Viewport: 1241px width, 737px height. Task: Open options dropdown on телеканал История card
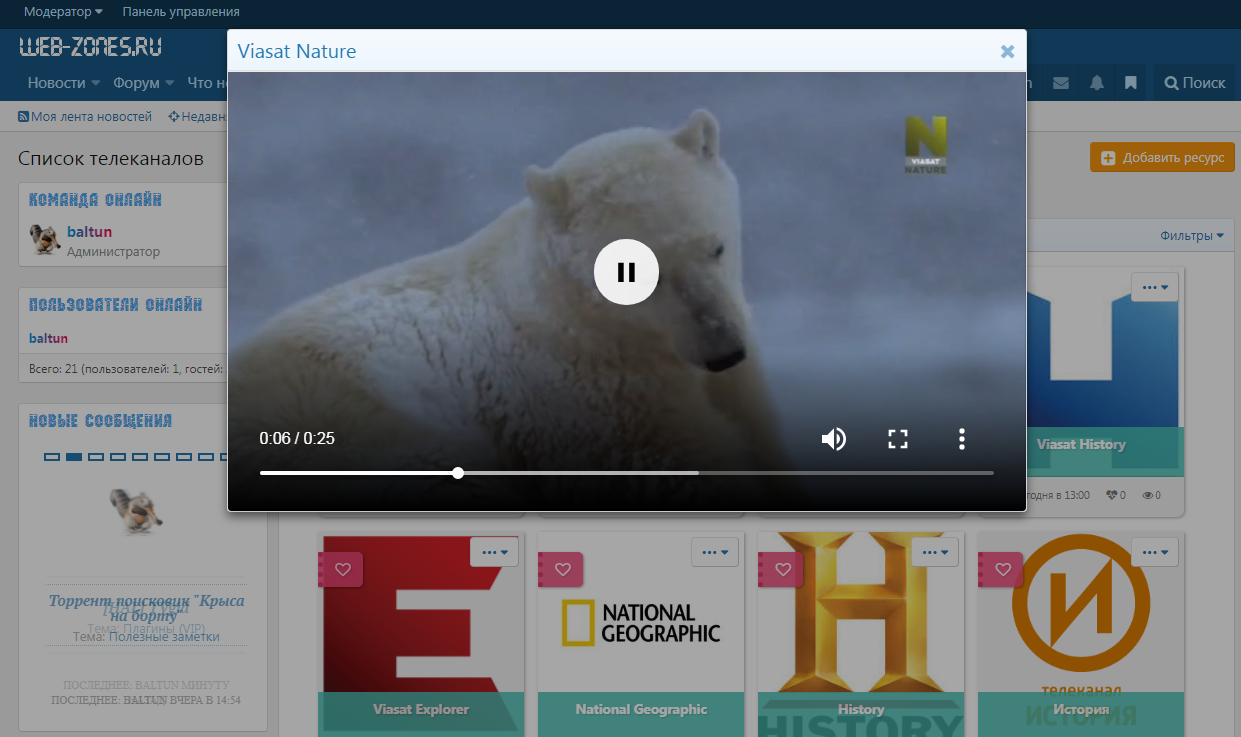click(x=1155, y=552)
